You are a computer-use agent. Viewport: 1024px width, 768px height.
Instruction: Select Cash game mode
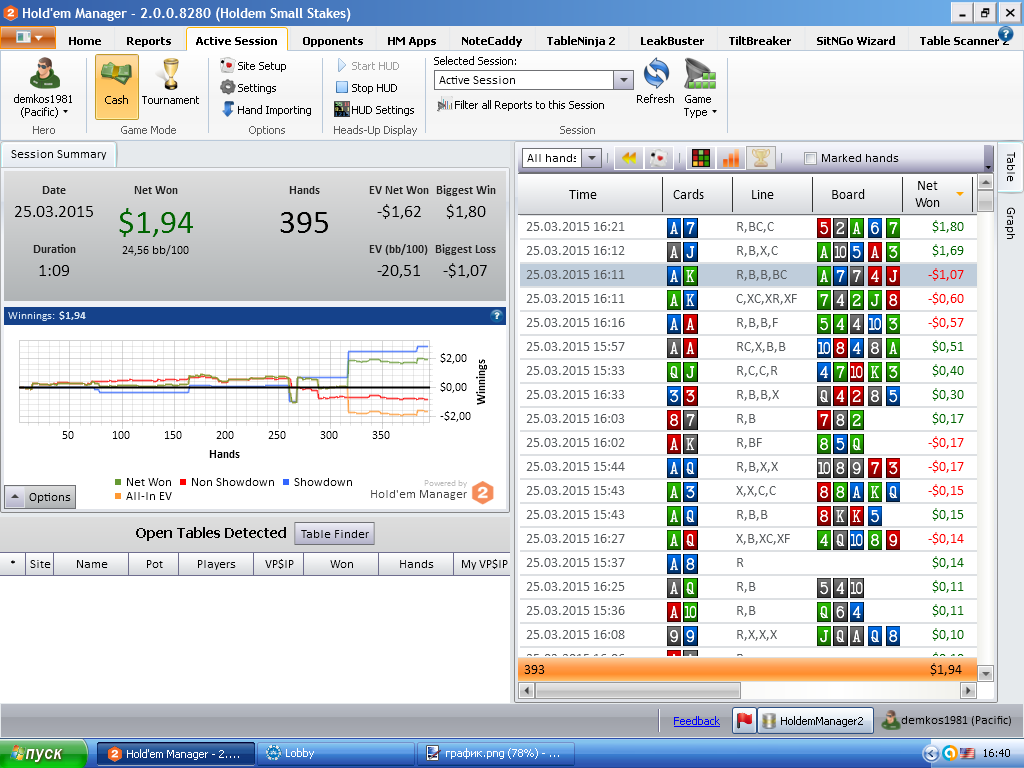pyautogui.click(x=116, y=86)
